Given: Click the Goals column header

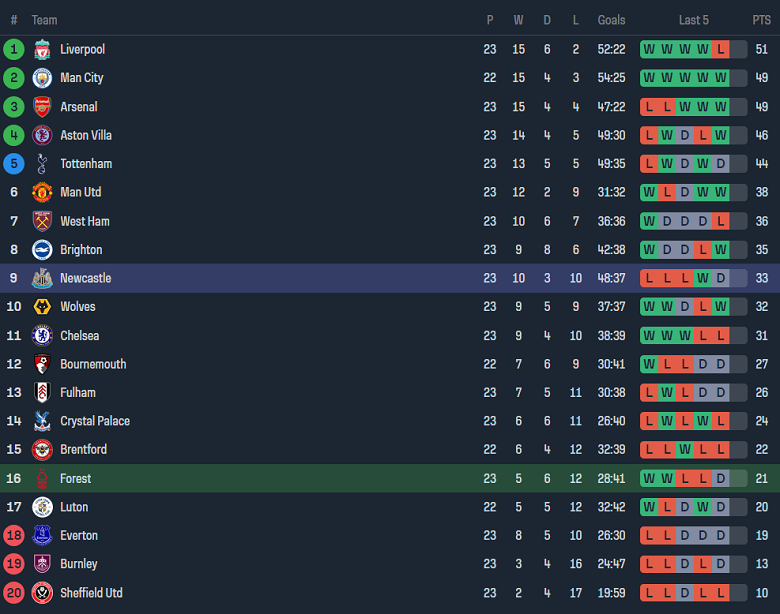Looking at the screenshot, I should tap(611, 20).
